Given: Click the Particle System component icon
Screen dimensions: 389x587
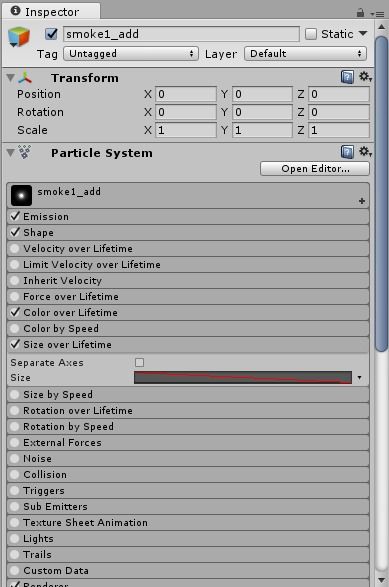Looking at the screenshot, I should [x=25, y=152].
